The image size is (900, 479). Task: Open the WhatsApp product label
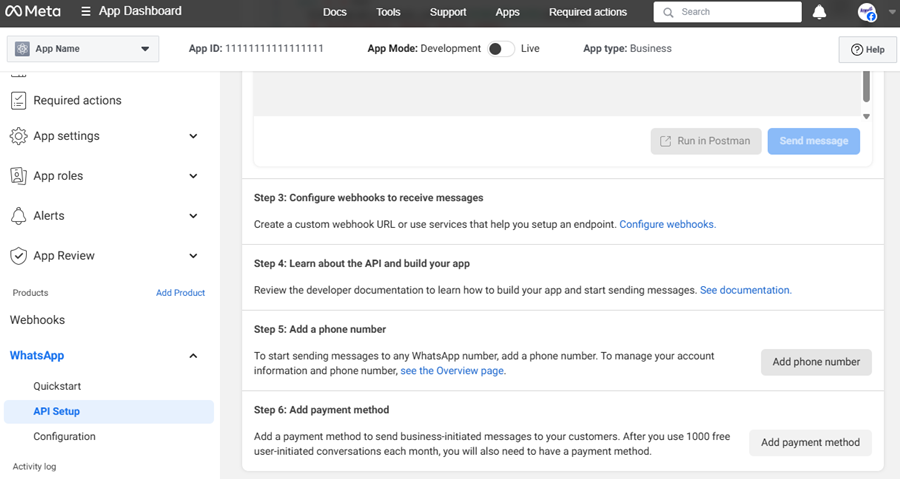(x=37, y=356)
